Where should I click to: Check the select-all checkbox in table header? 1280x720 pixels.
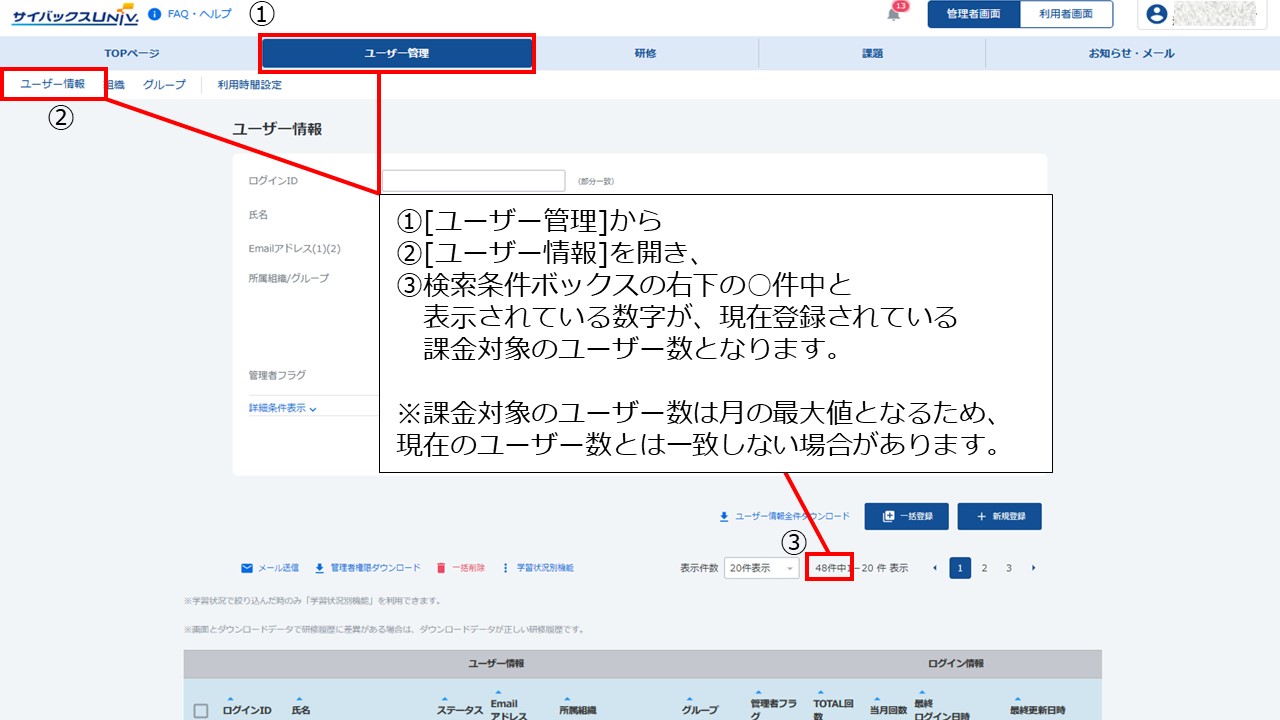tap(201, 711)
